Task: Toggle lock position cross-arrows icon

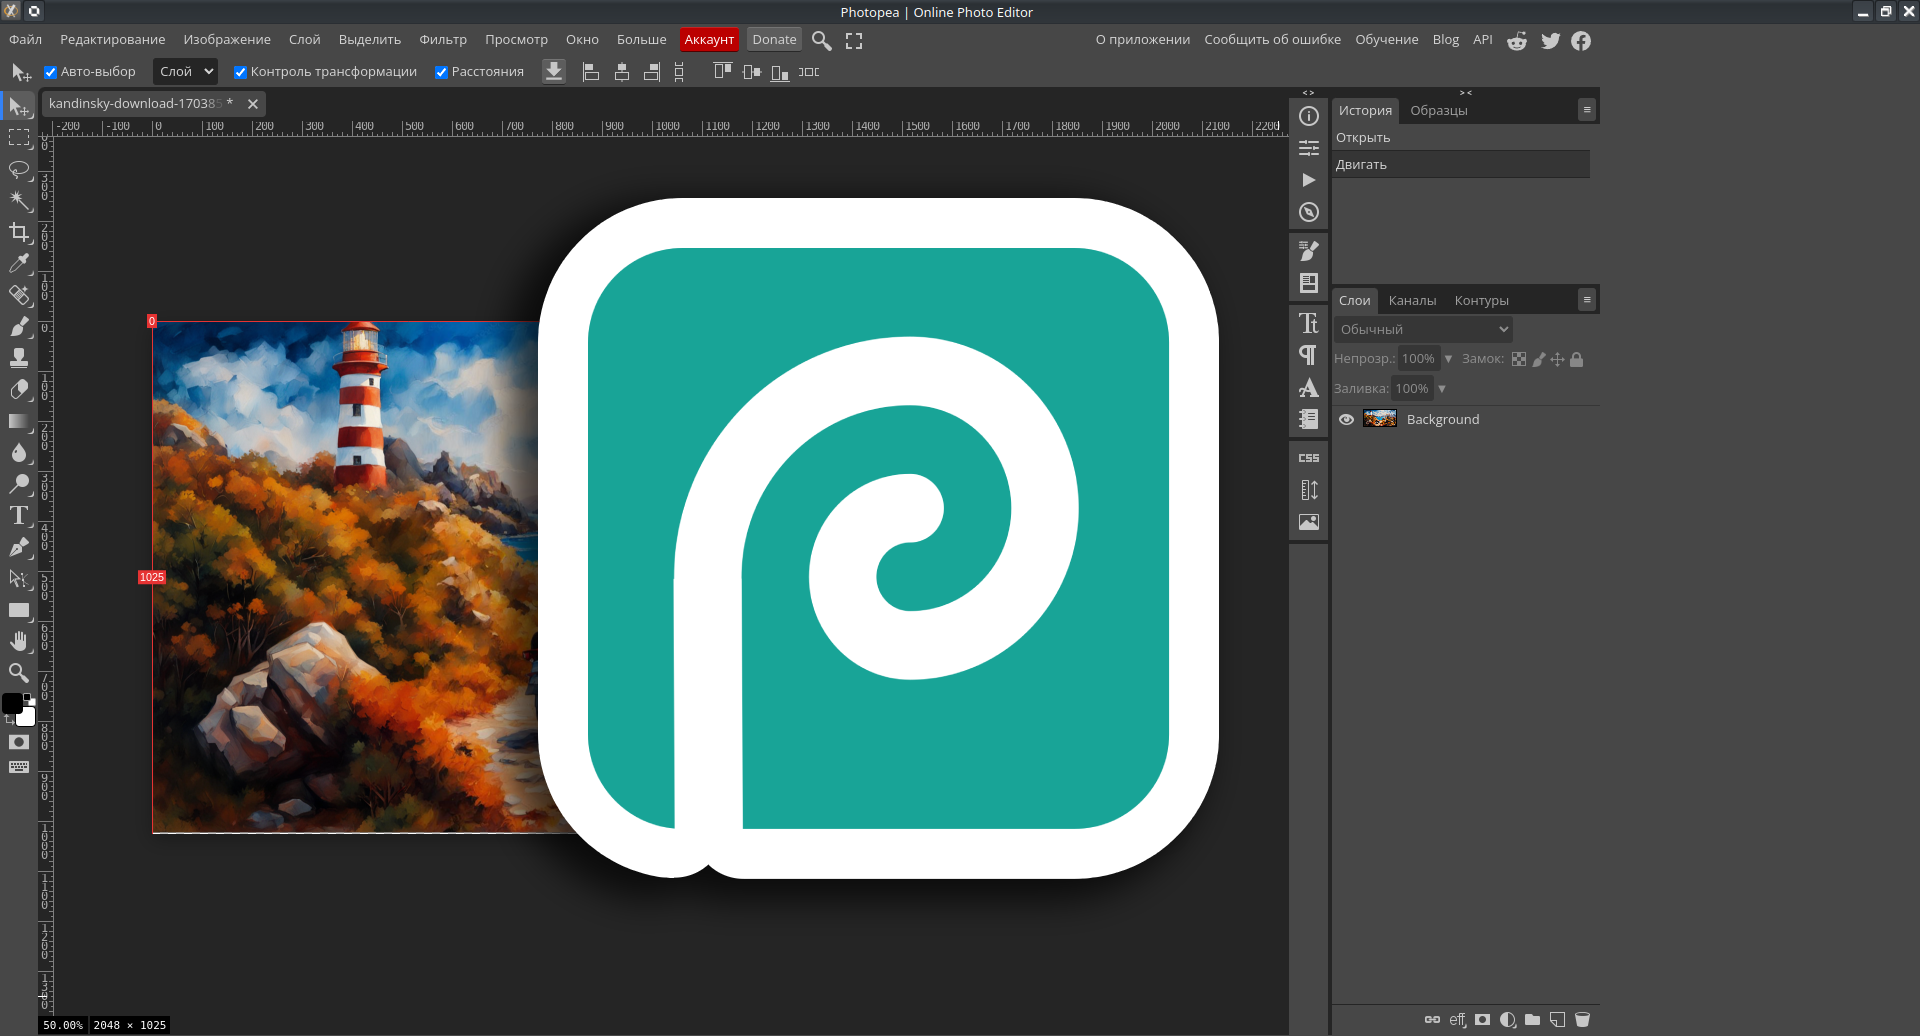Action: coord(1557,359)
